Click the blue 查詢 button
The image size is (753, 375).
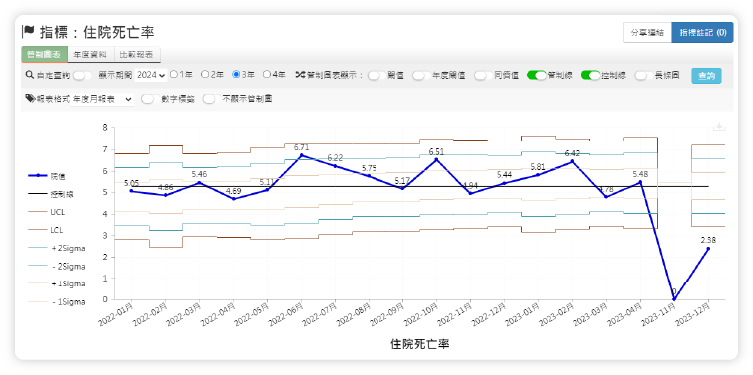click(x=706, y=76)
